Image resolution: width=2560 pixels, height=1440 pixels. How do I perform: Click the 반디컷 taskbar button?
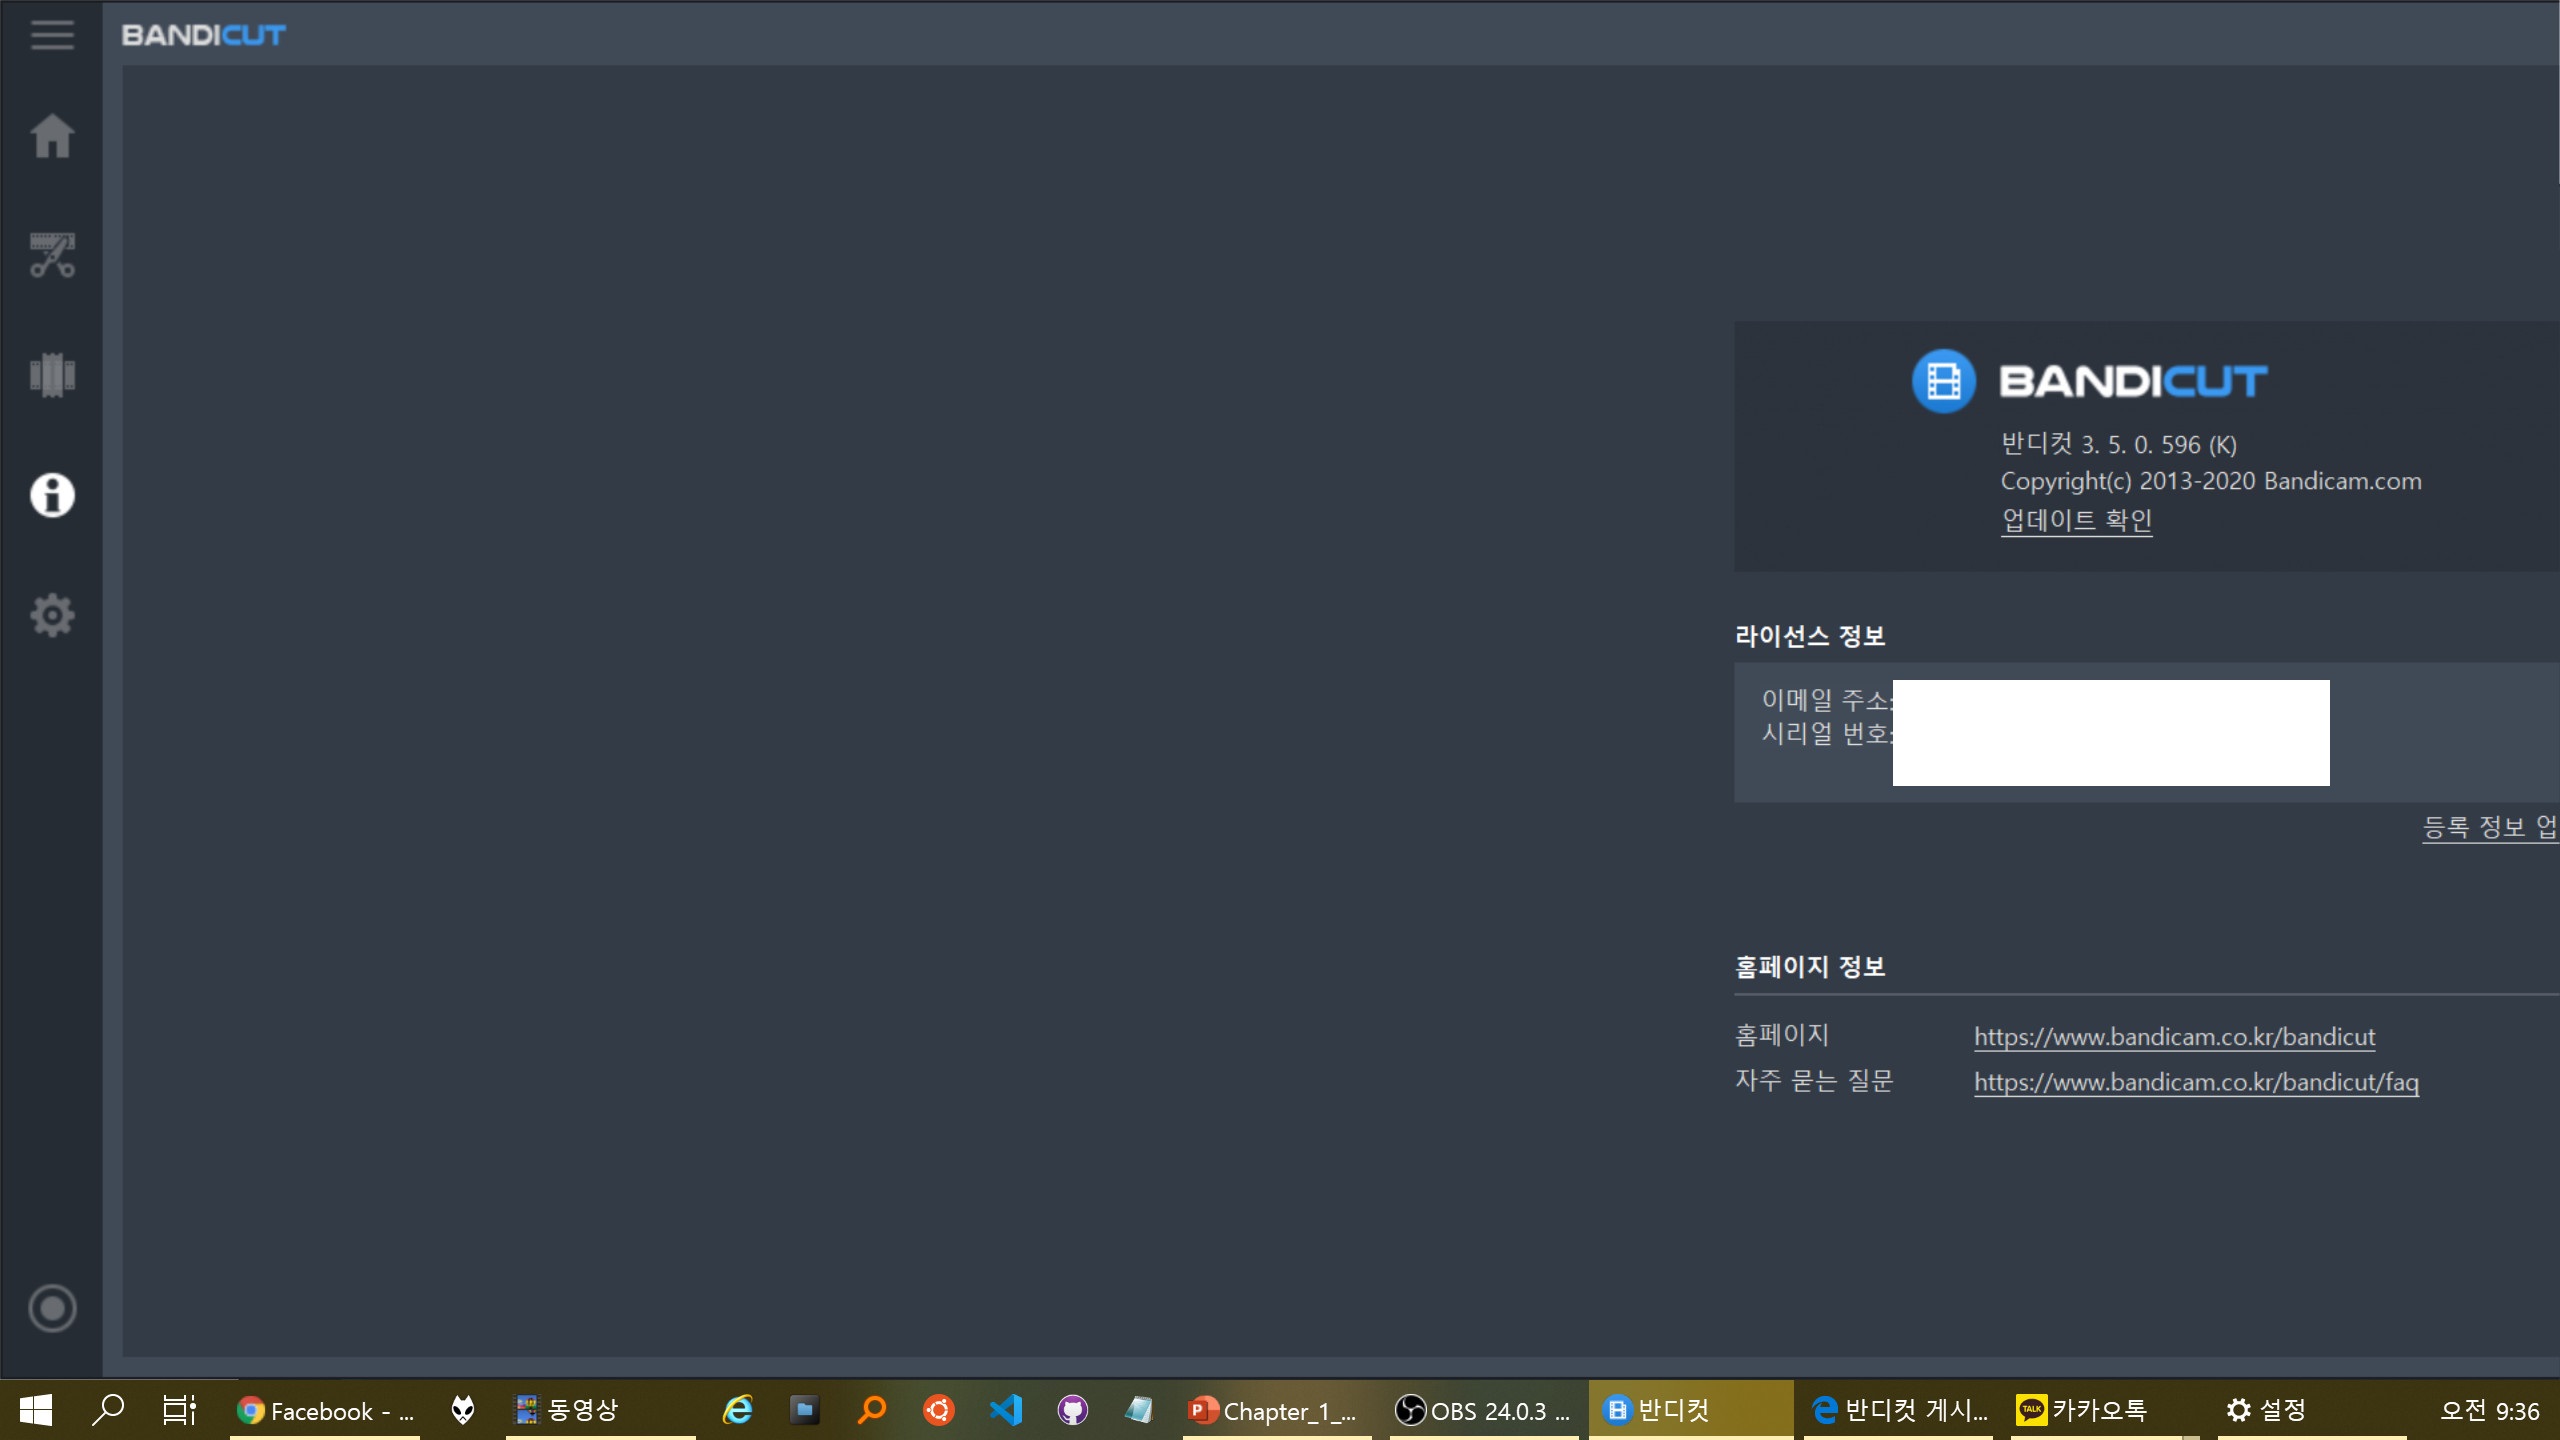(x=1690, y=1411)
